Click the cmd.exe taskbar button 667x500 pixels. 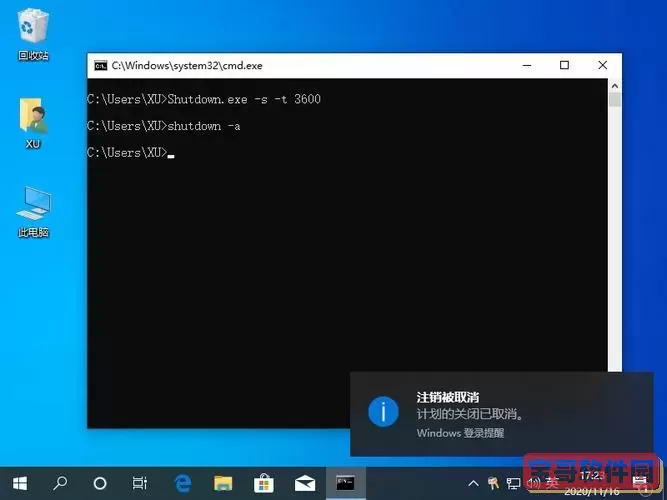pos(345,483)
